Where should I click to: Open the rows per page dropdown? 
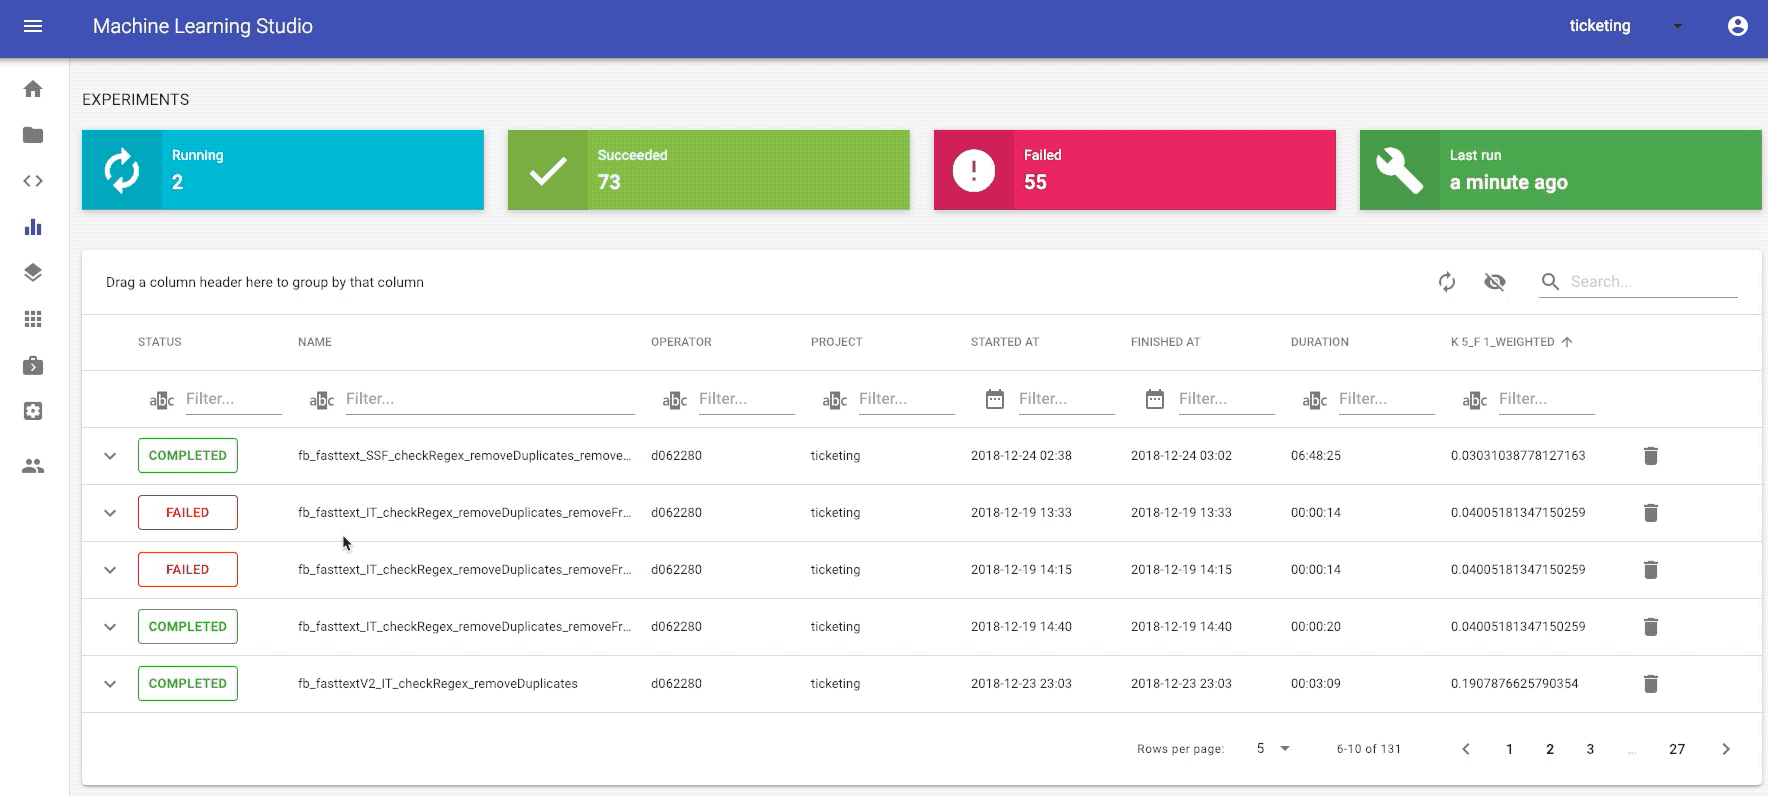pos(1272,749)
